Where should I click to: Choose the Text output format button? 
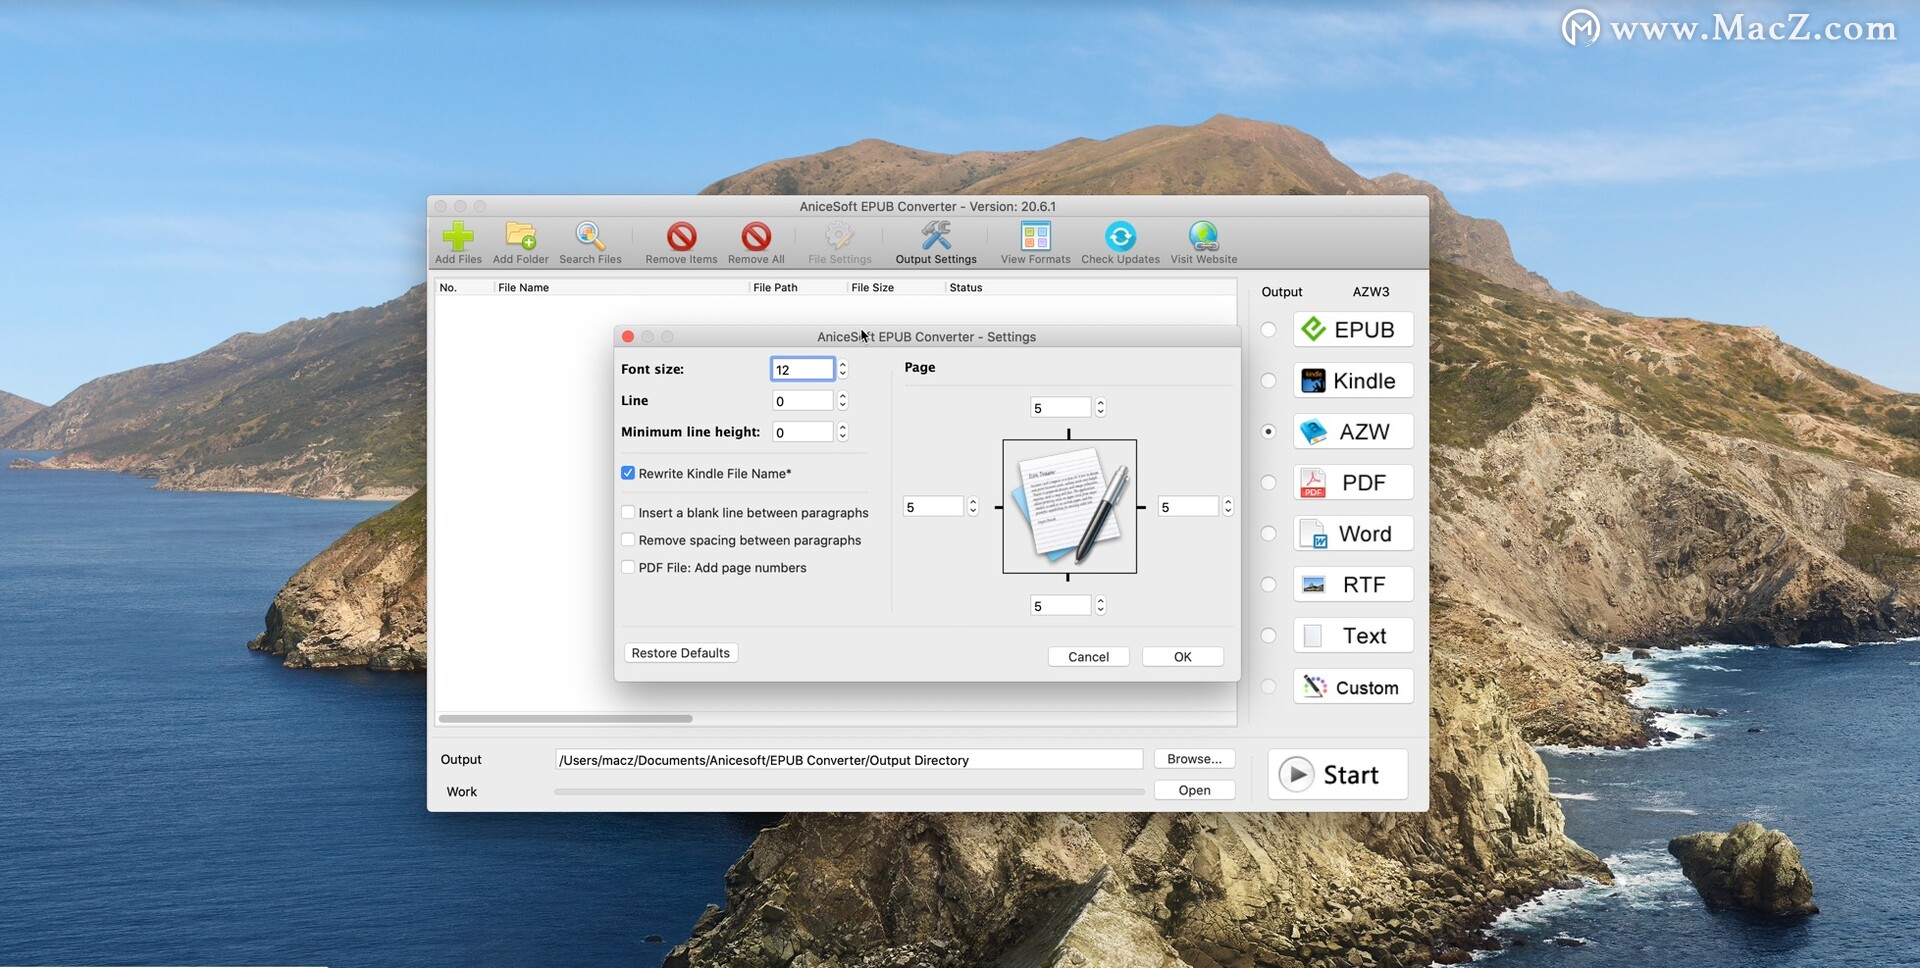coord(1353,635)
